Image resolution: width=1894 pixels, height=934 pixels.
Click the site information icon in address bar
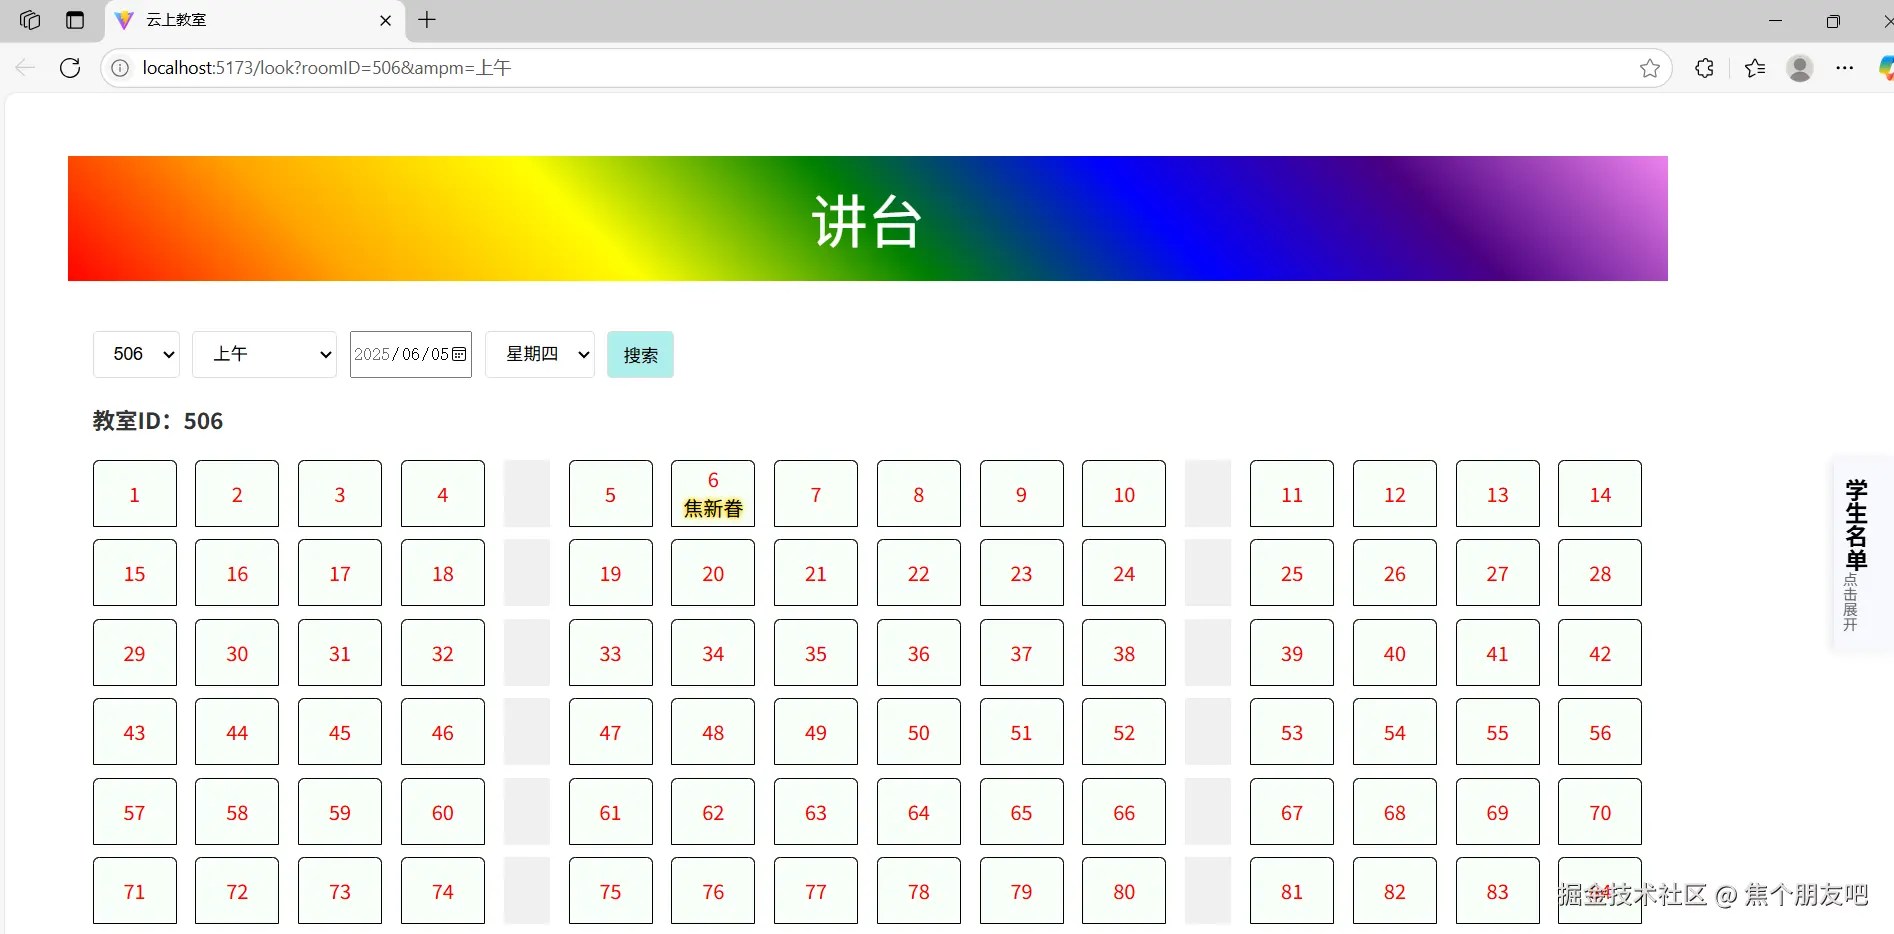point(120,68)
